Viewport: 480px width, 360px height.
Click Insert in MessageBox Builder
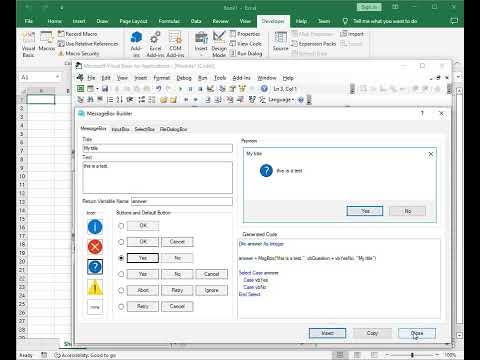tap(327, 333)
